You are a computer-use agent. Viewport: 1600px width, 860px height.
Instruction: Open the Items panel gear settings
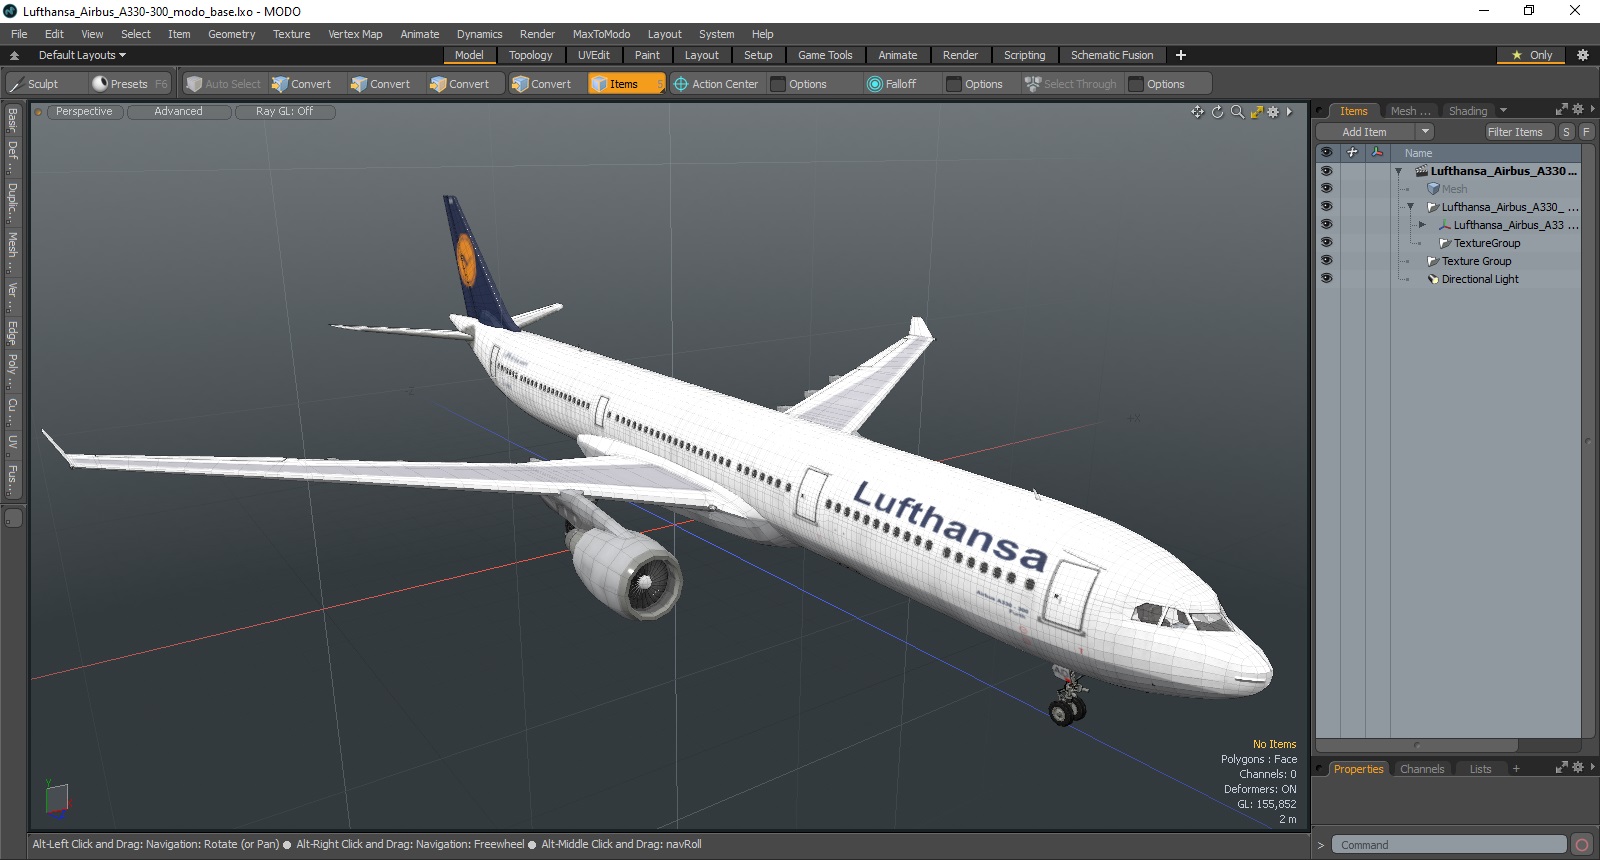1578,110
